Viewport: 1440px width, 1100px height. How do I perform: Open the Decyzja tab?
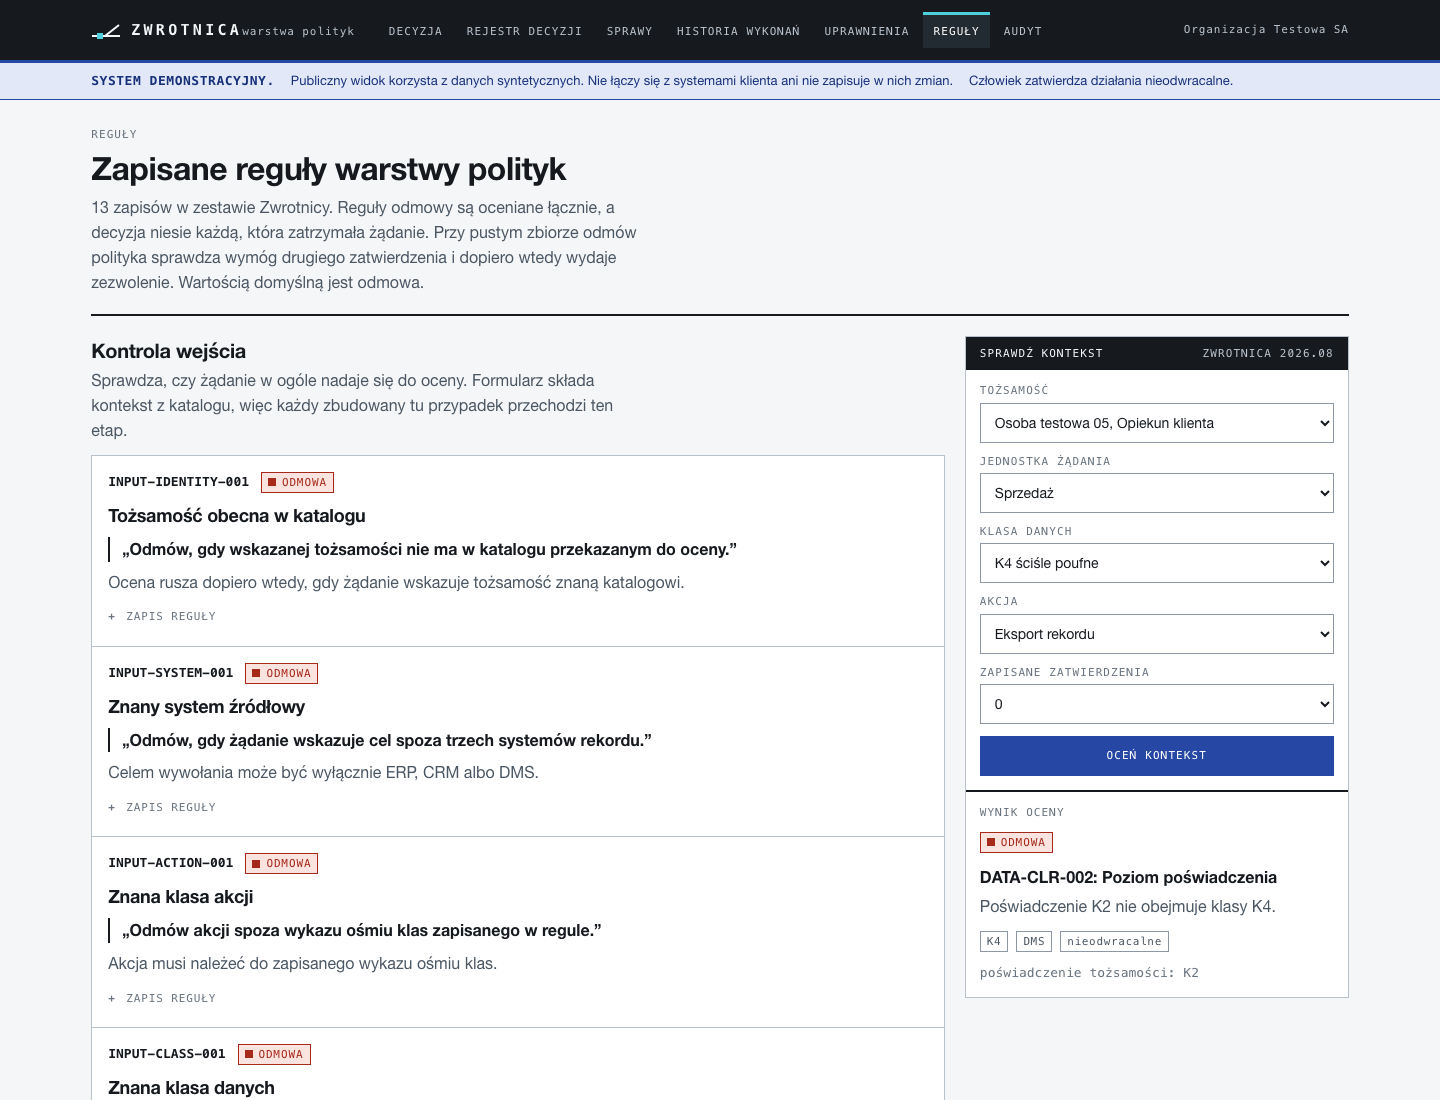click(415, 31)
